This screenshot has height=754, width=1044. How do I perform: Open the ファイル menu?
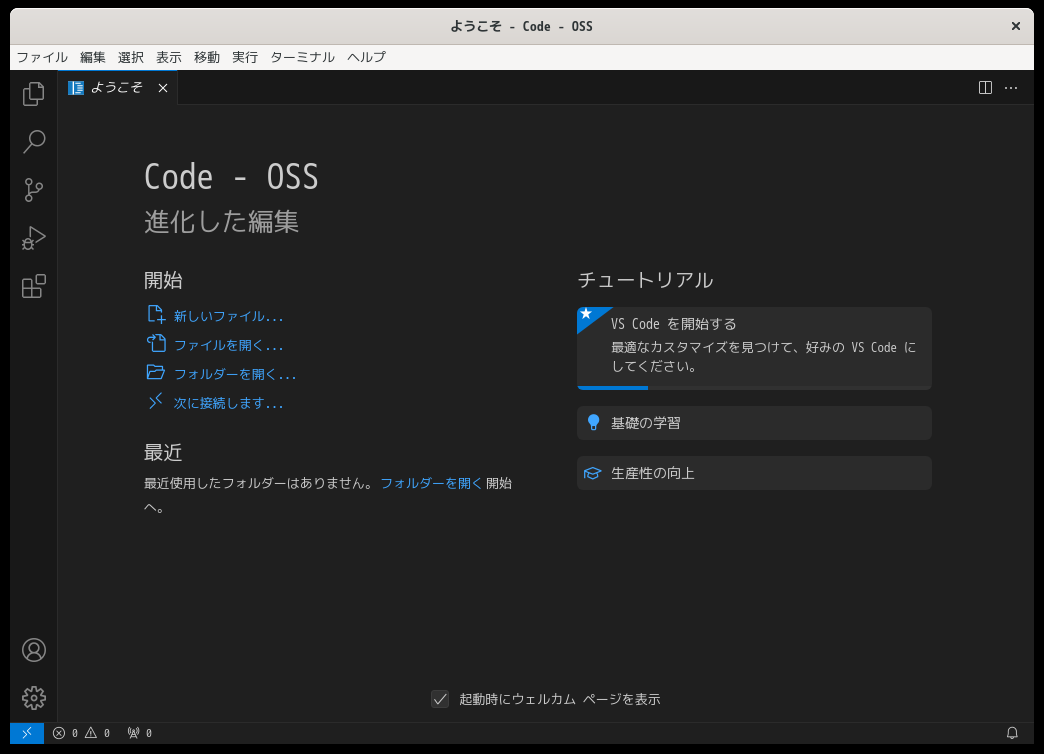(x=42, y=57)
